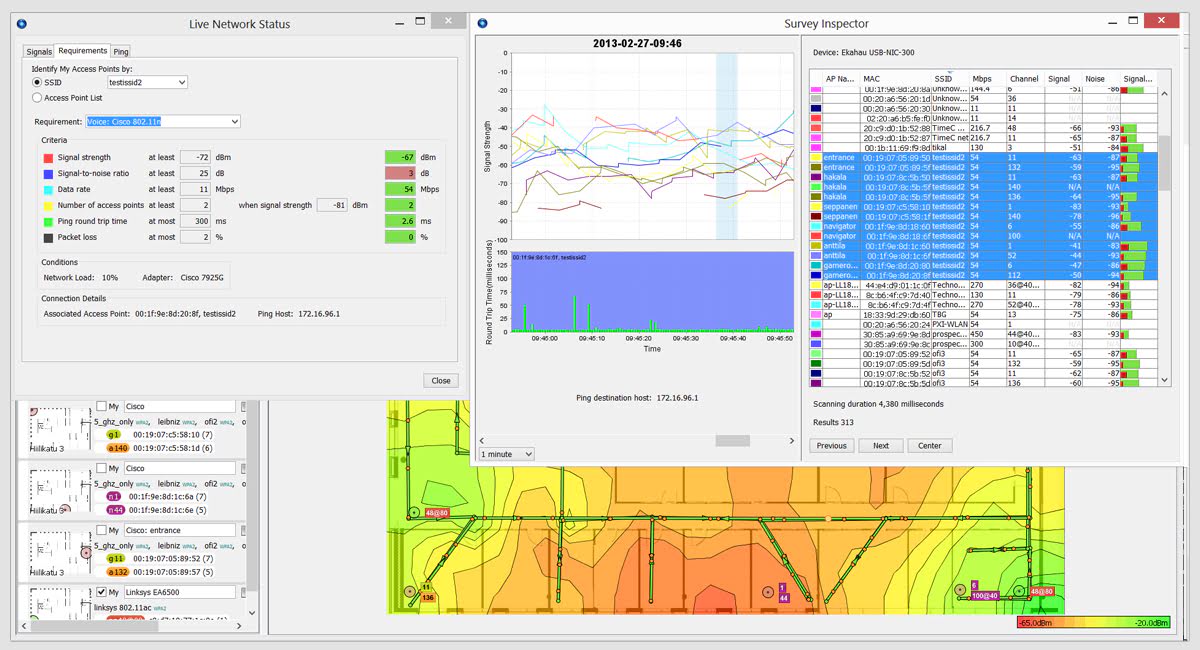Screen dimensions: 1200x650
Task: Sort table by MAC column header
Action: pyautogui.click(x=894, y=78)
